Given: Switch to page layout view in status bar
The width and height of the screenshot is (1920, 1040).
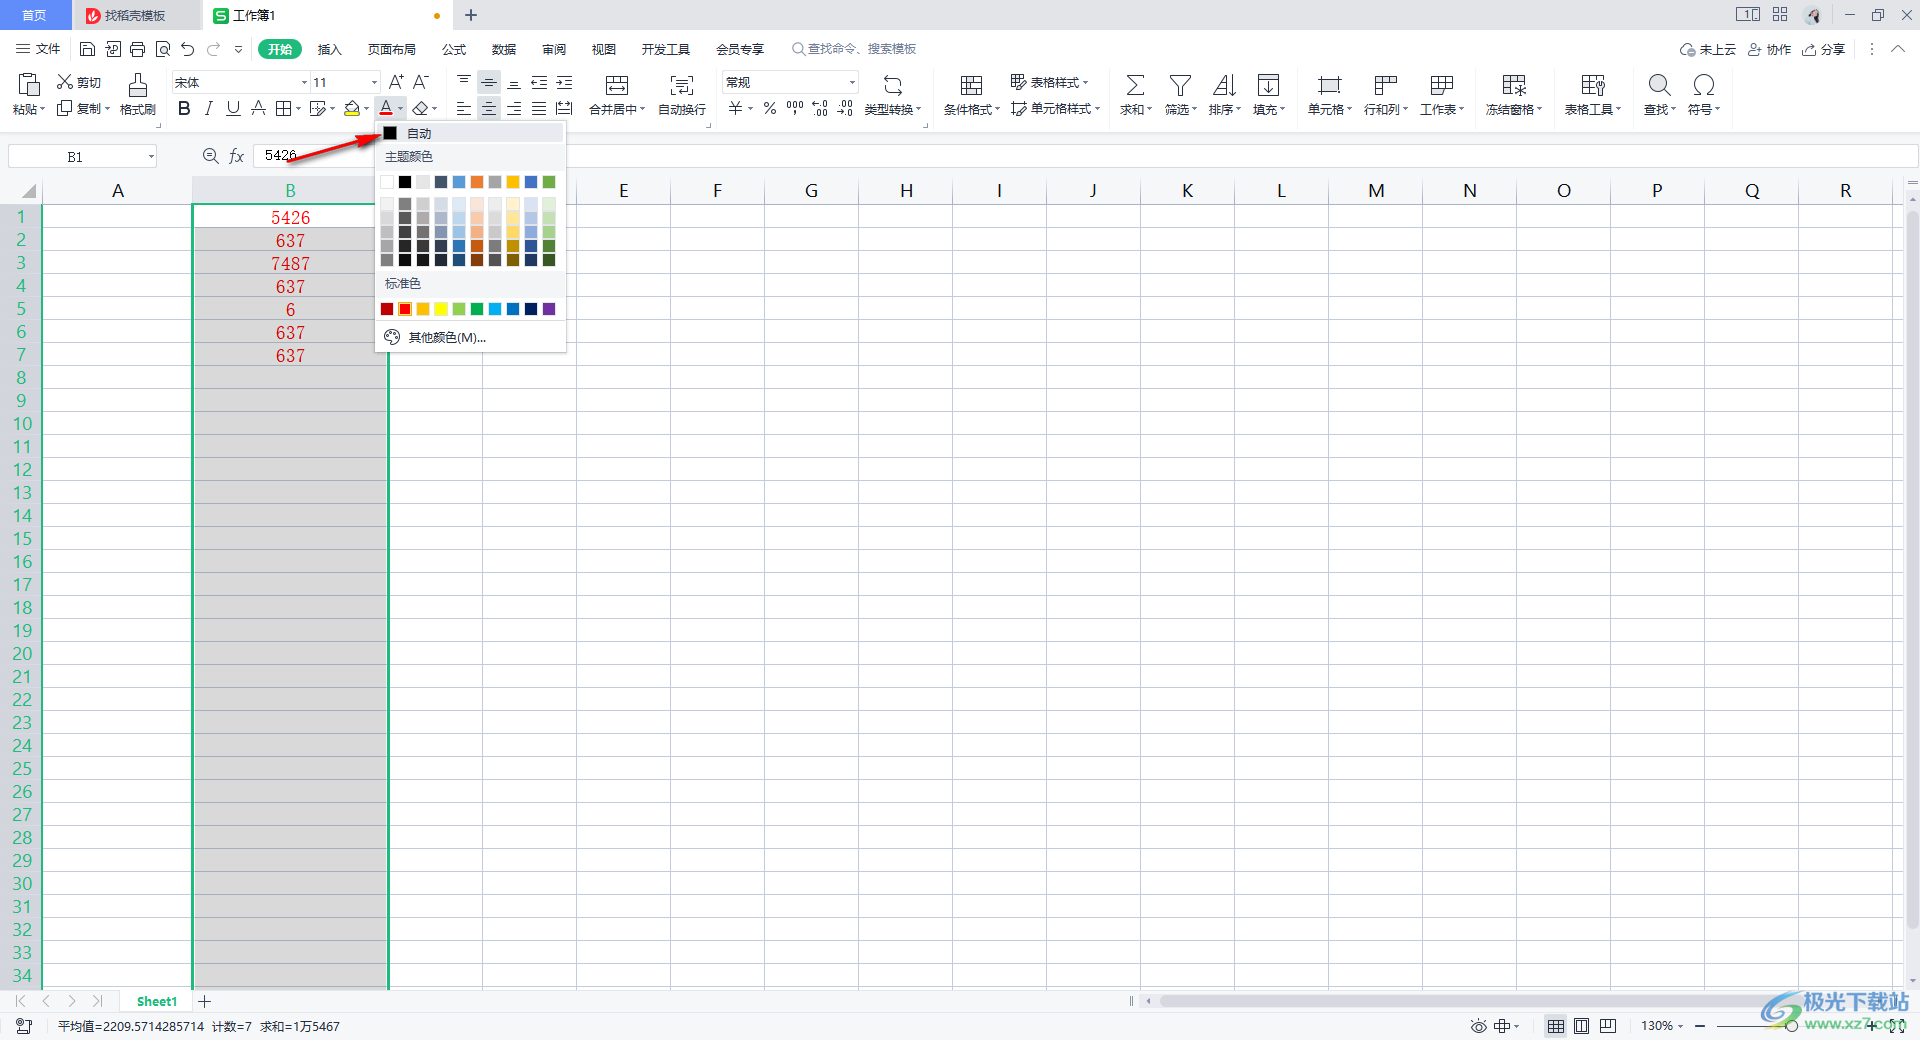Looking at the screenshot, I should (x=1581, y=1026).
